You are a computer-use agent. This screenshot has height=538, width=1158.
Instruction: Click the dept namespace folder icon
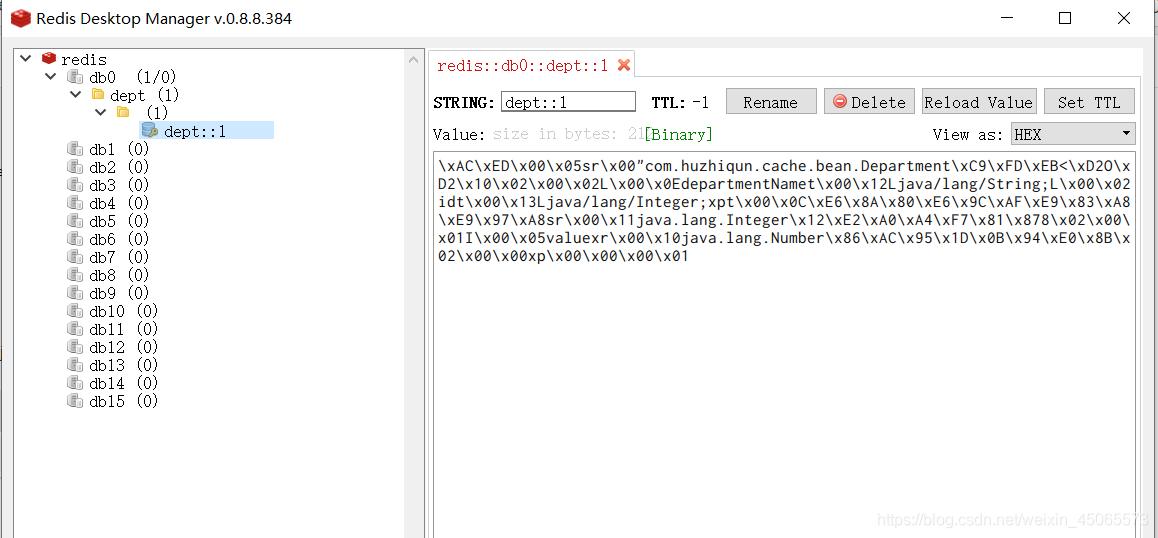point(98,95)
